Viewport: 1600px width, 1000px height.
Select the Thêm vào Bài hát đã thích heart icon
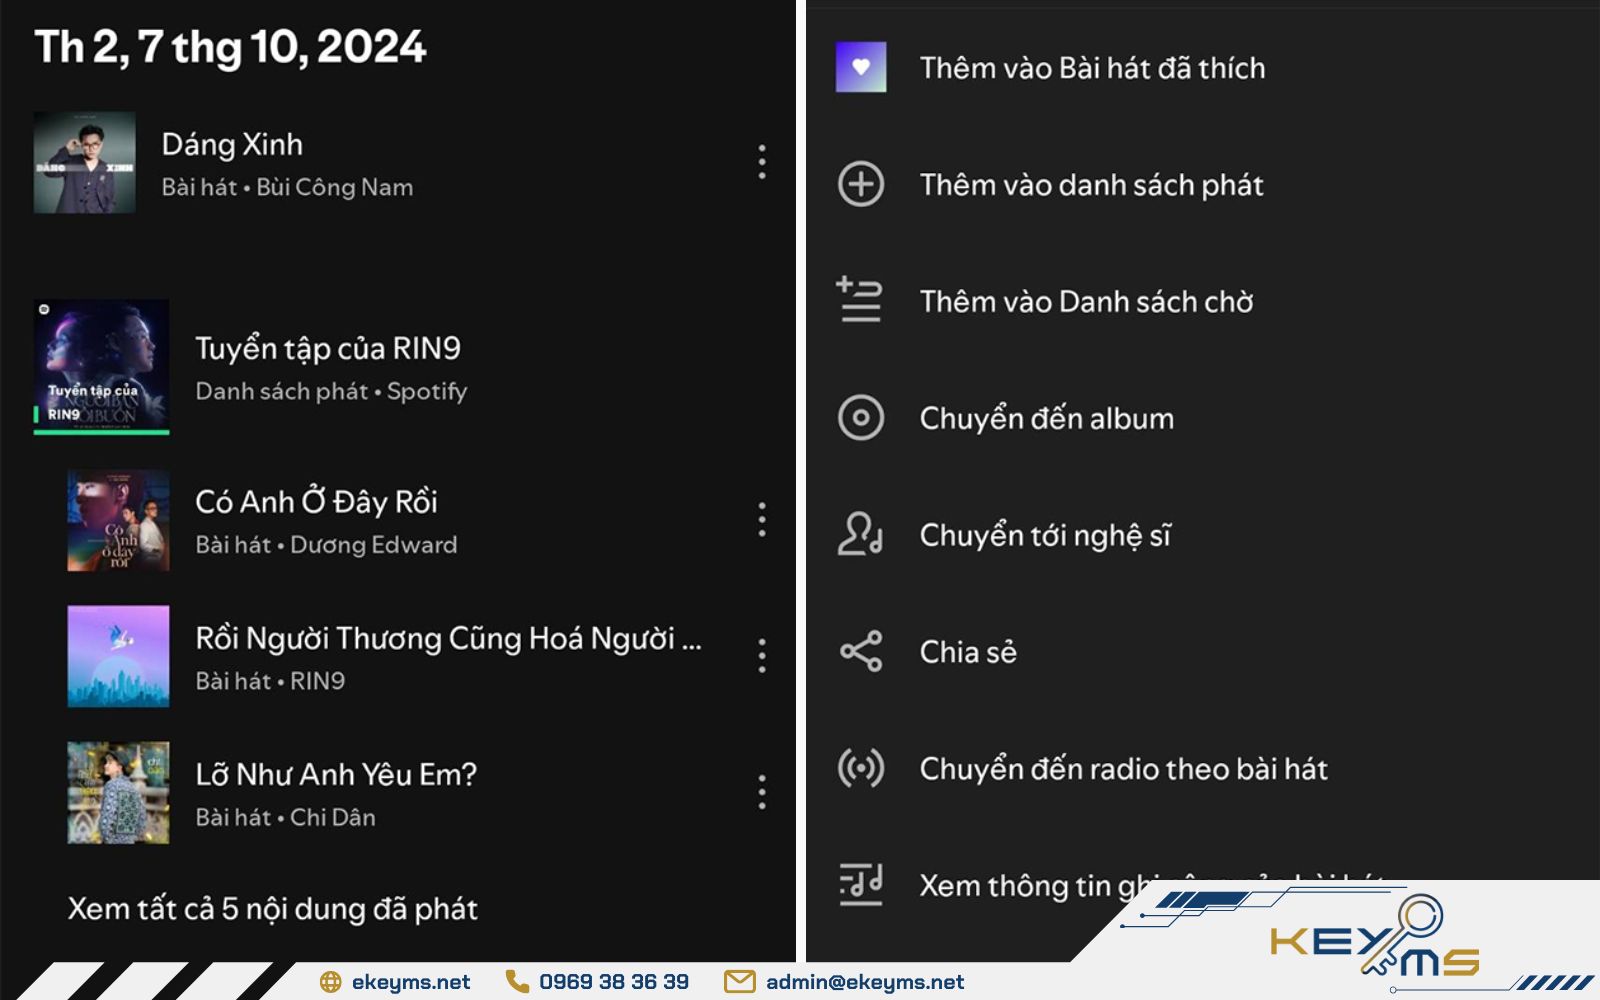pyautogui.click(x=860, y=67)
